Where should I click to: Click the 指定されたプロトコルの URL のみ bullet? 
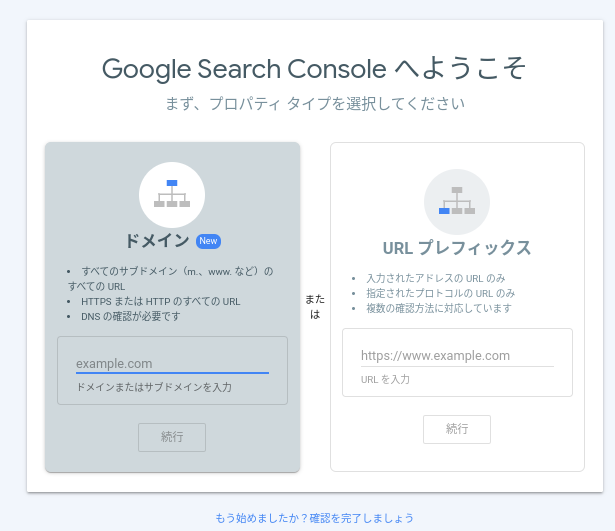point(440,293)
